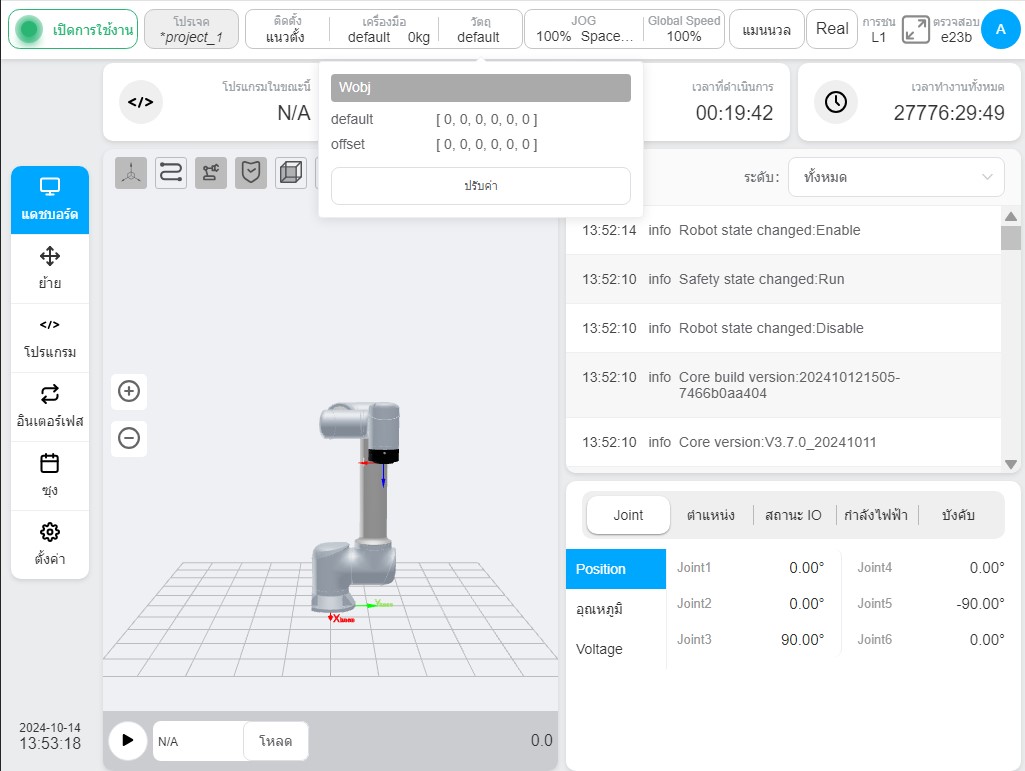Play the loaded program
1025x771 pixels.
(x=127, y=740)
